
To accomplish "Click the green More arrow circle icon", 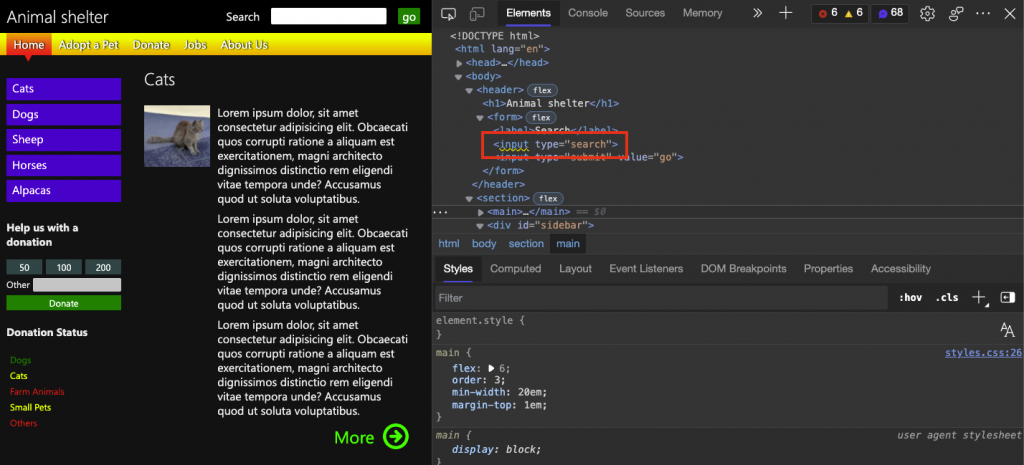I will [x=396, y=437].
